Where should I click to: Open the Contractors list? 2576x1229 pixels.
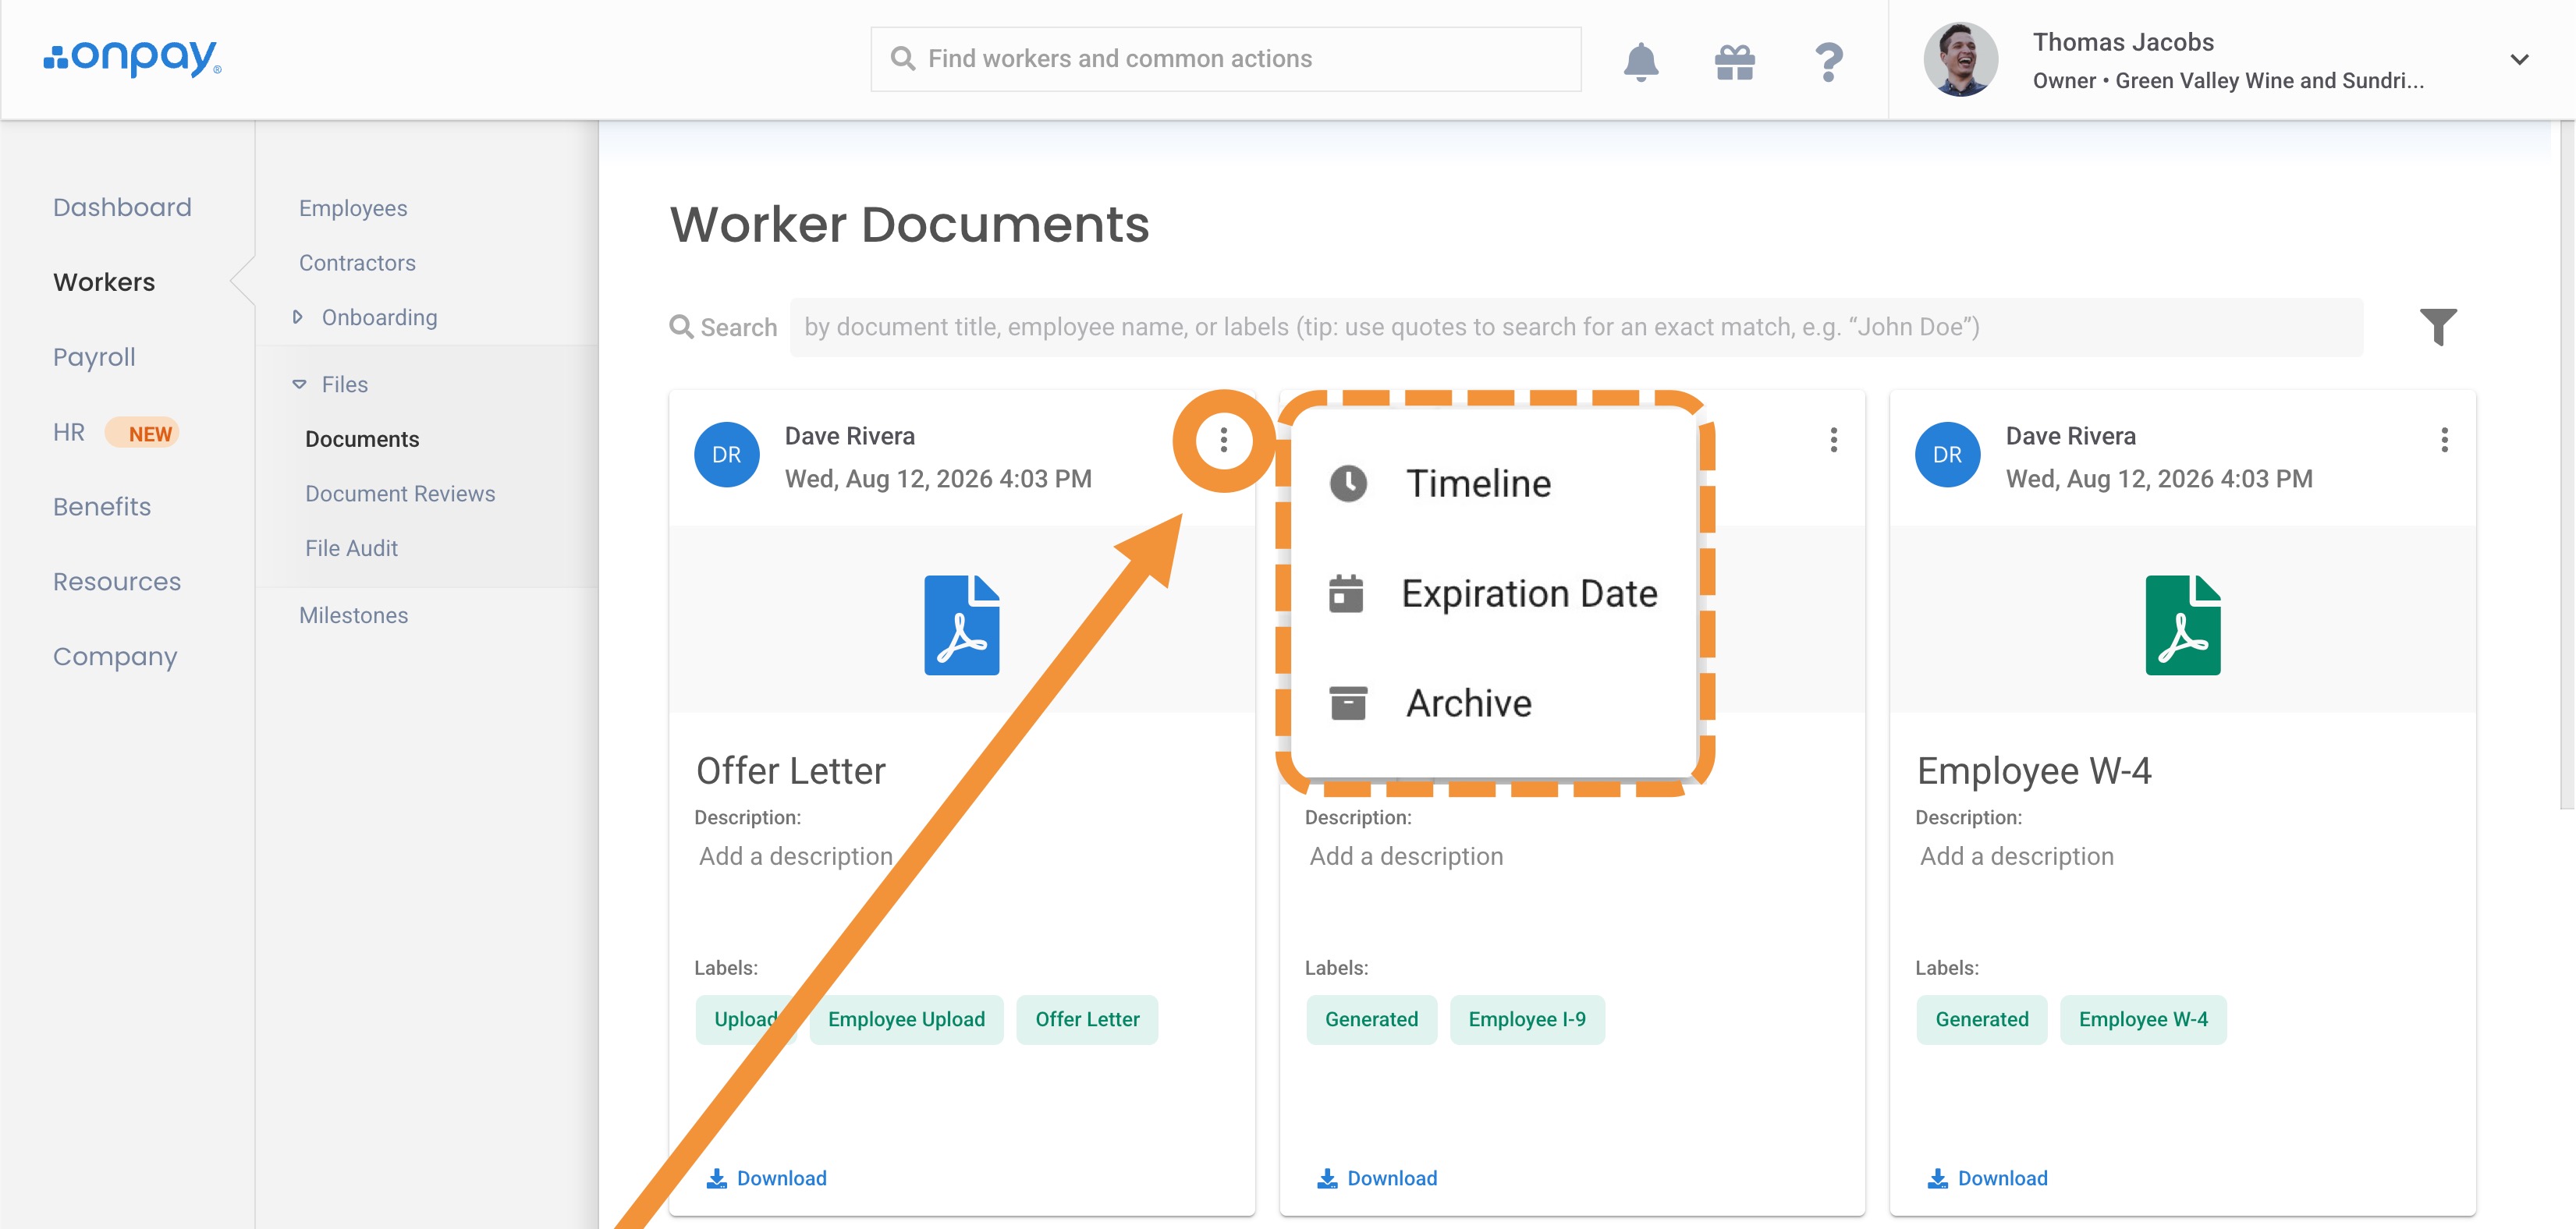(x=357, y=263)
